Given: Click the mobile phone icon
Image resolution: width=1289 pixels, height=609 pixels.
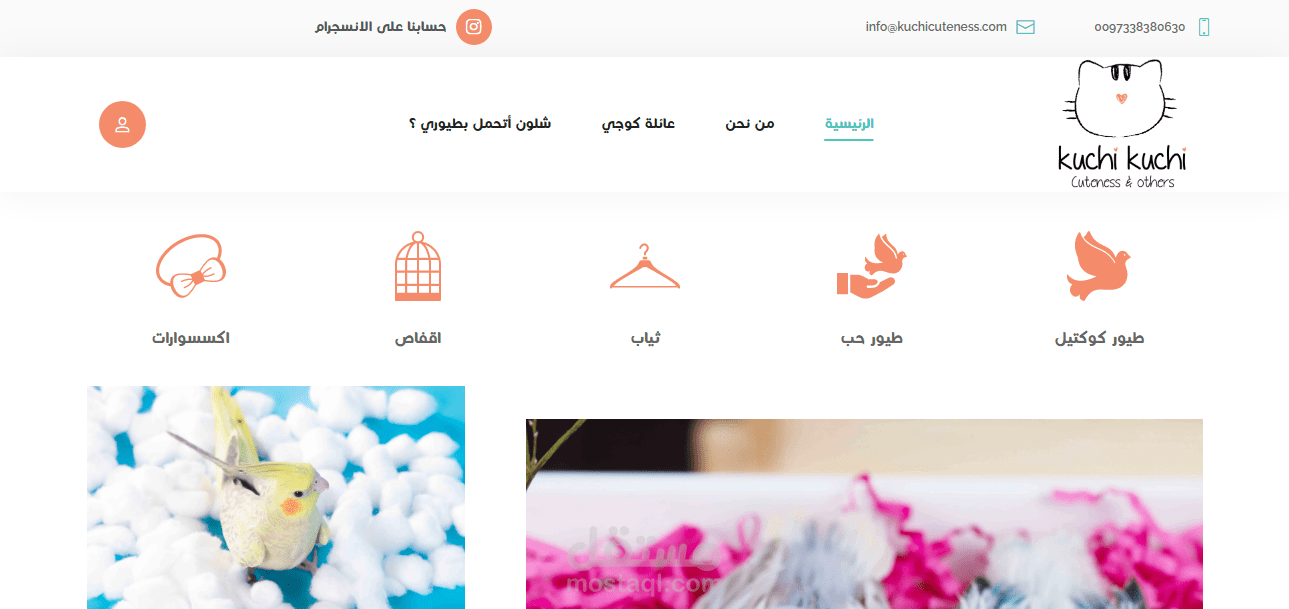Looking at the screenshot, I should (1204, 27).
